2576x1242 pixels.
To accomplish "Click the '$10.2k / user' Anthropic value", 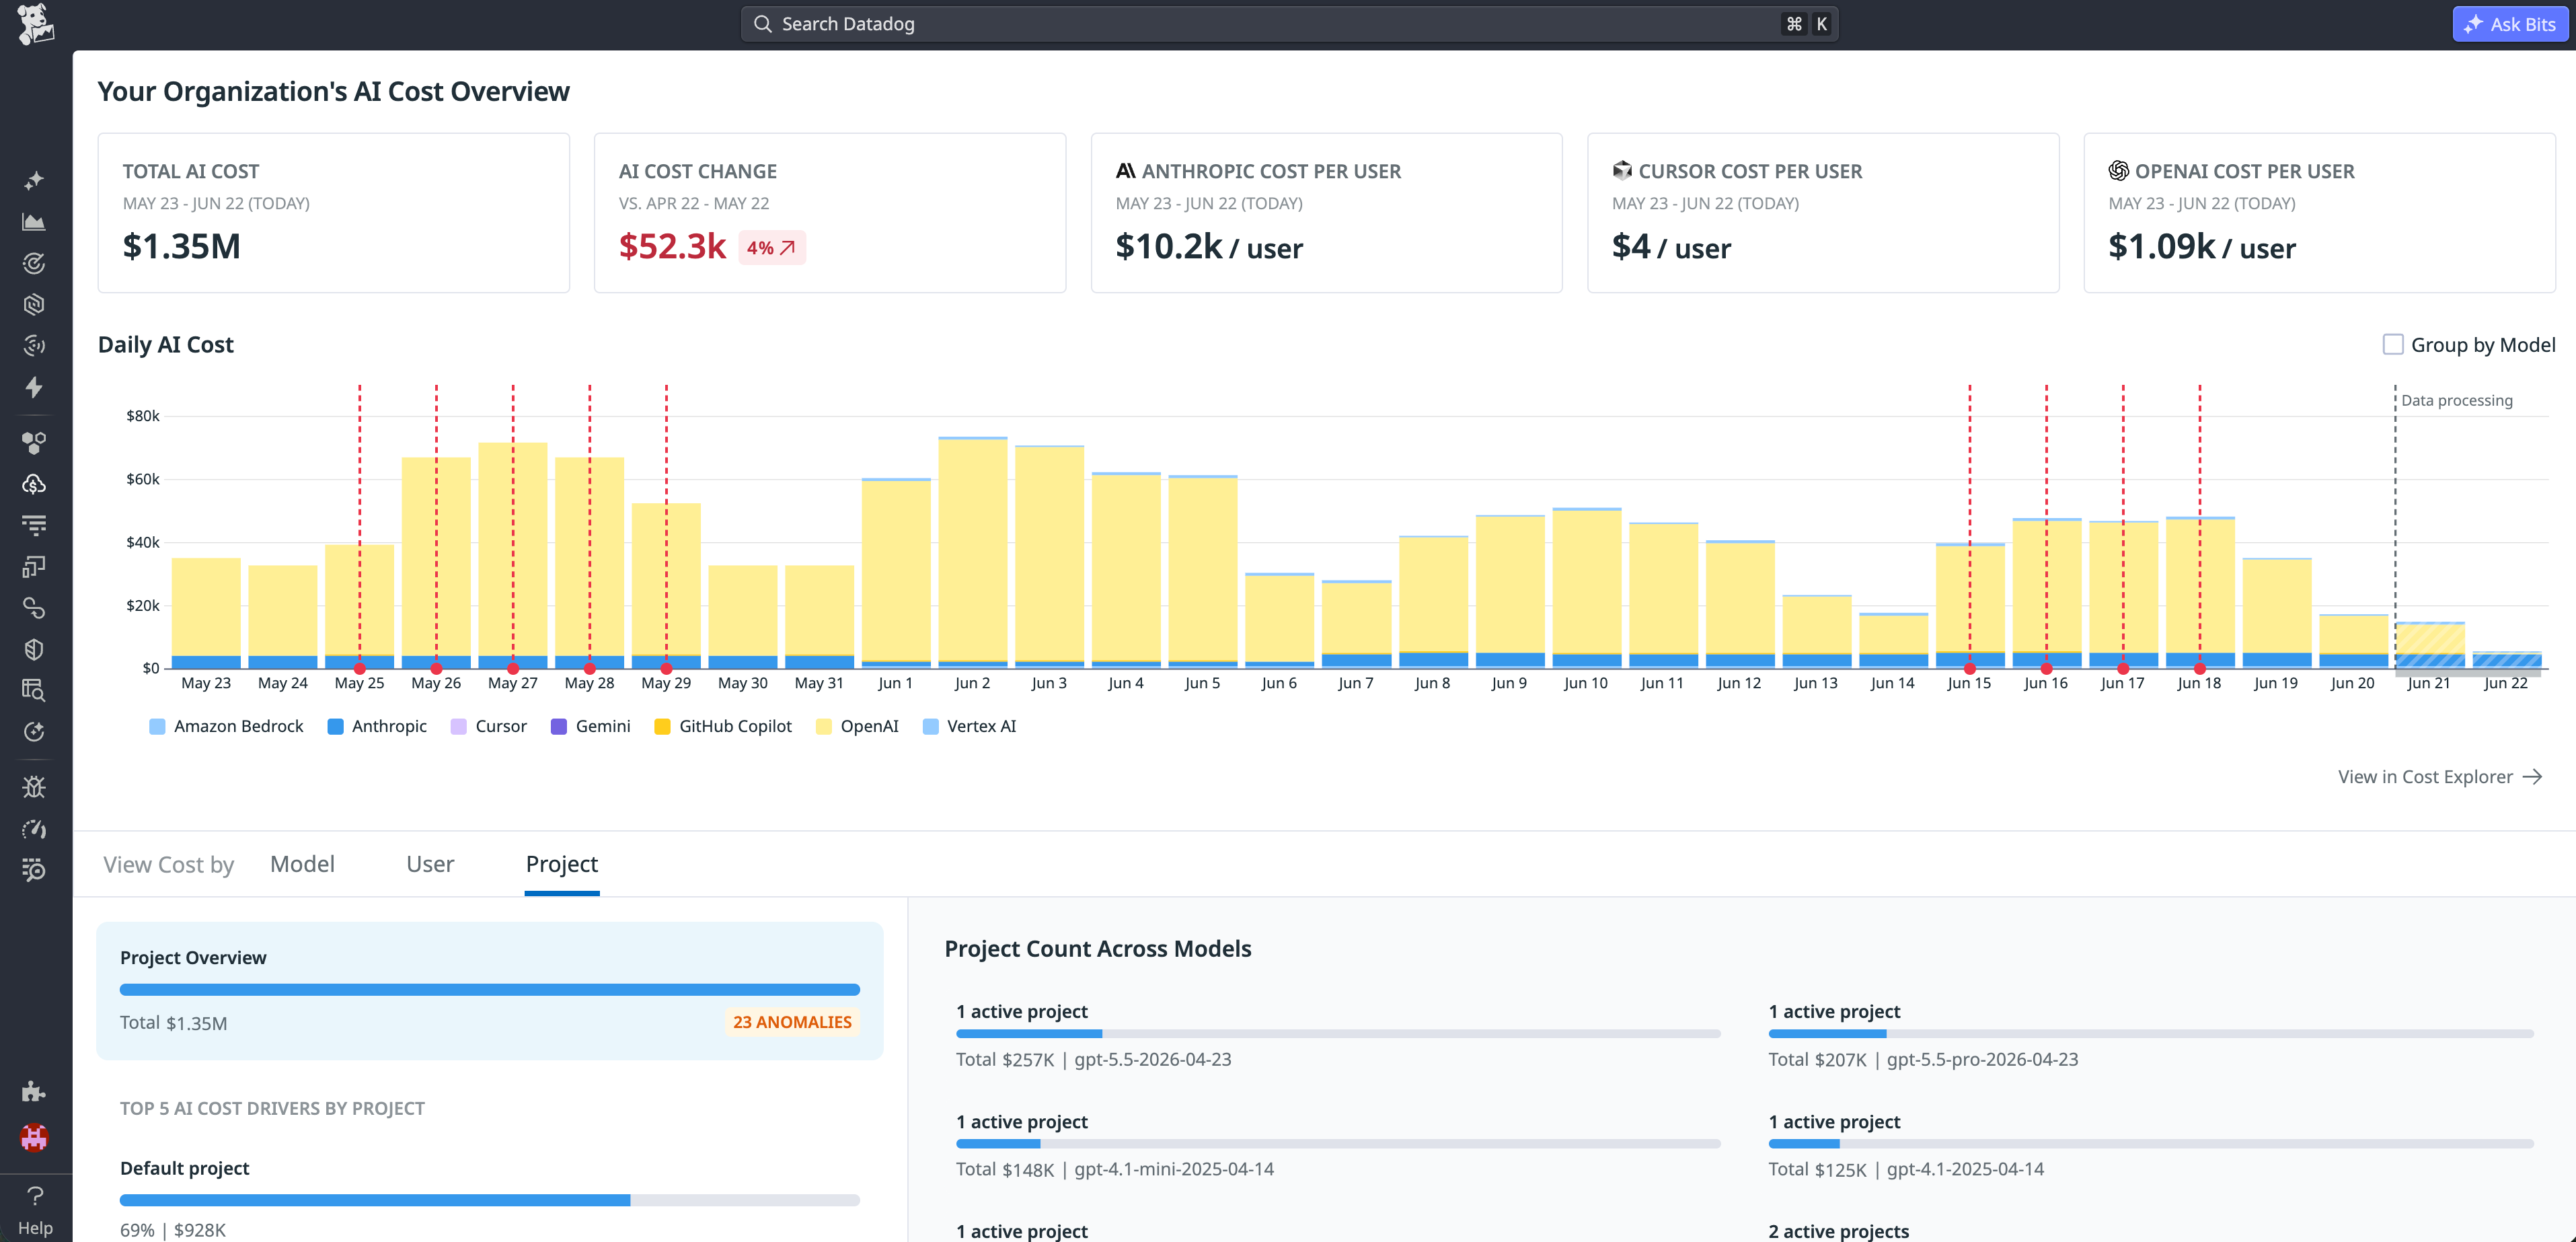I will [x=1209, y=247].
